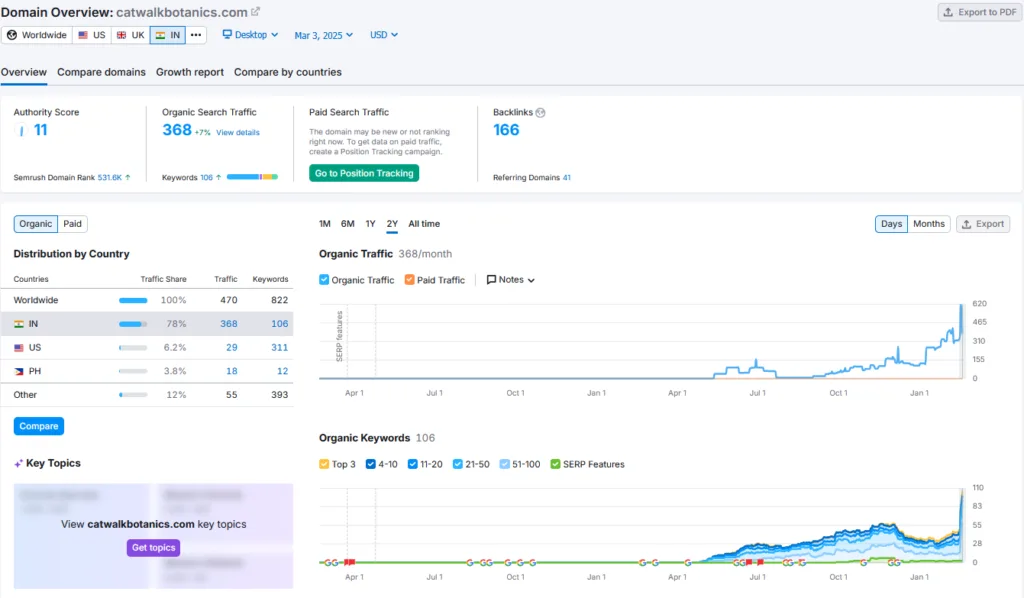Click the IN flag in country table row
This screenshot has height=598, width=1024.
[19, 324]
